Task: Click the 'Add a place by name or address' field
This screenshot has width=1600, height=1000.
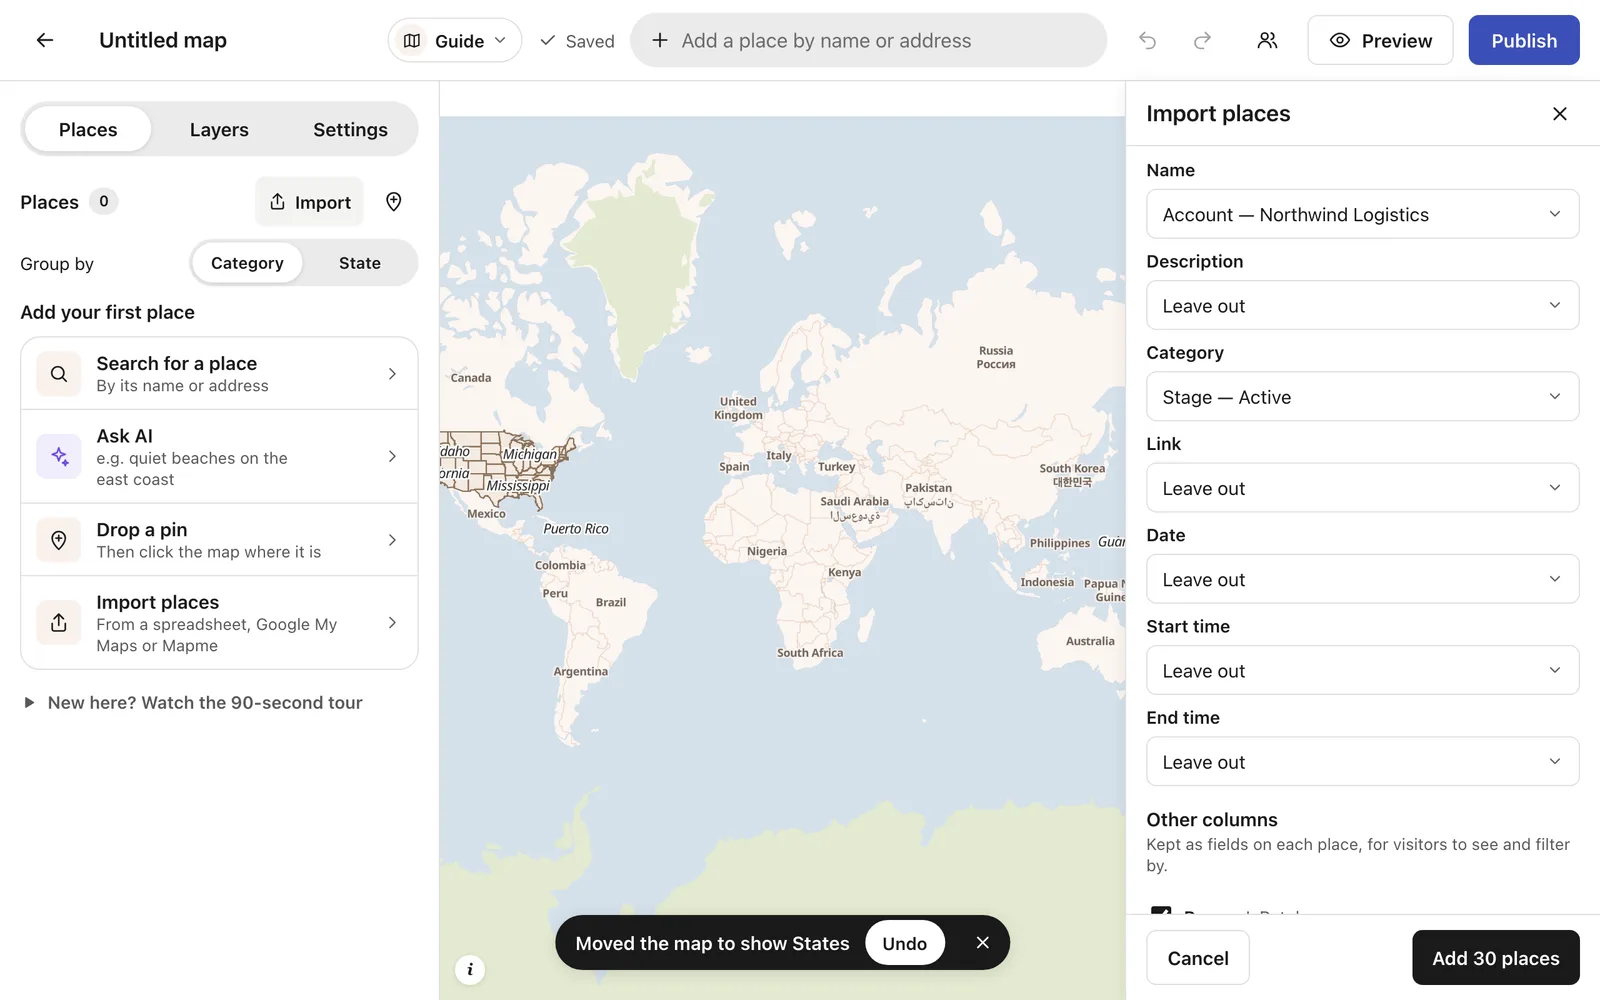Action: pos(868,40)
